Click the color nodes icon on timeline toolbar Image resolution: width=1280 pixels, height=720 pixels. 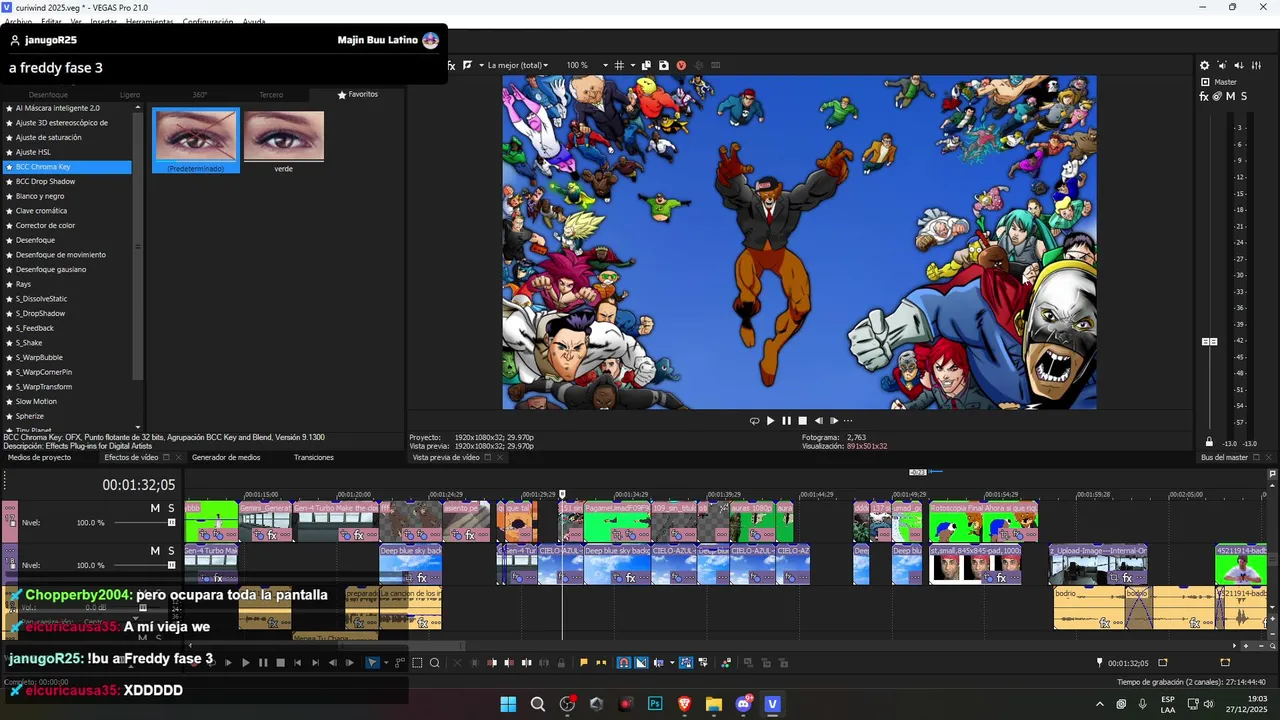tap(726, 662)
